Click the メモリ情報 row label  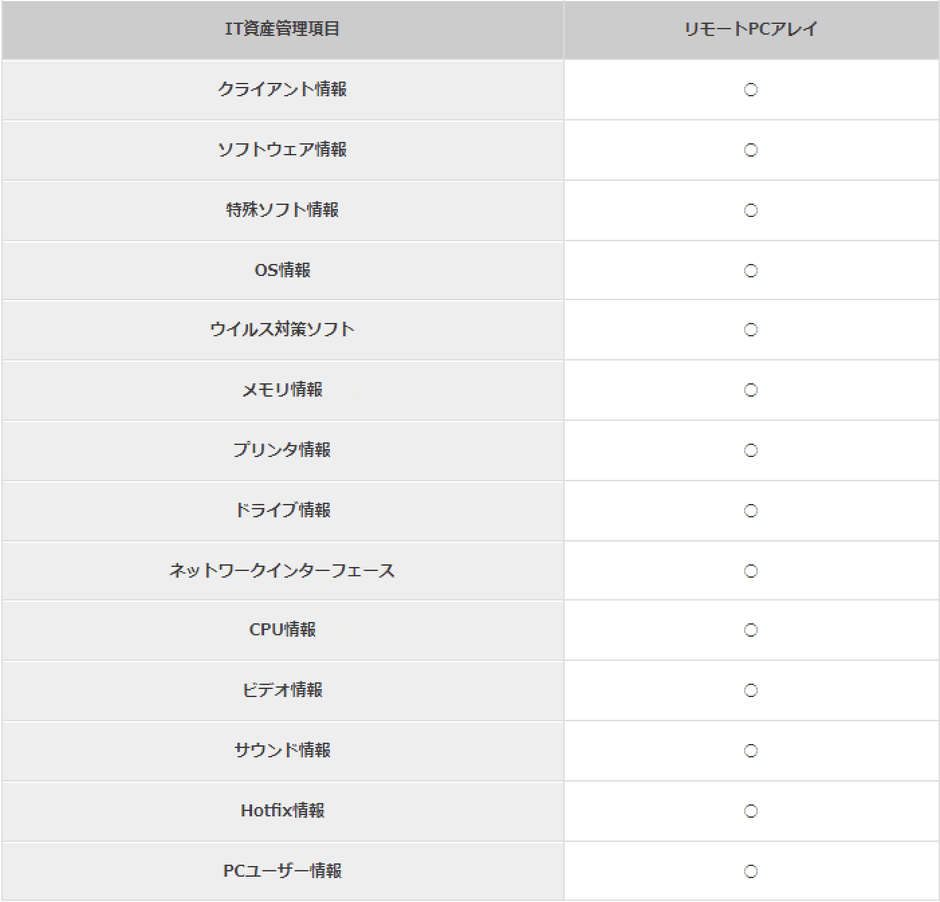[x=282, y=390]
